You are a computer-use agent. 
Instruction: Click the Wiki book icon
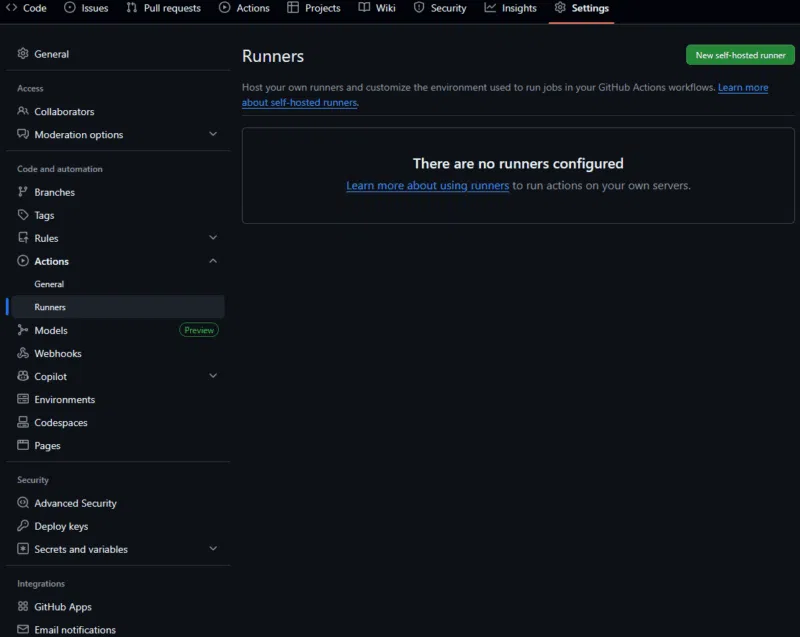[364, 8]
